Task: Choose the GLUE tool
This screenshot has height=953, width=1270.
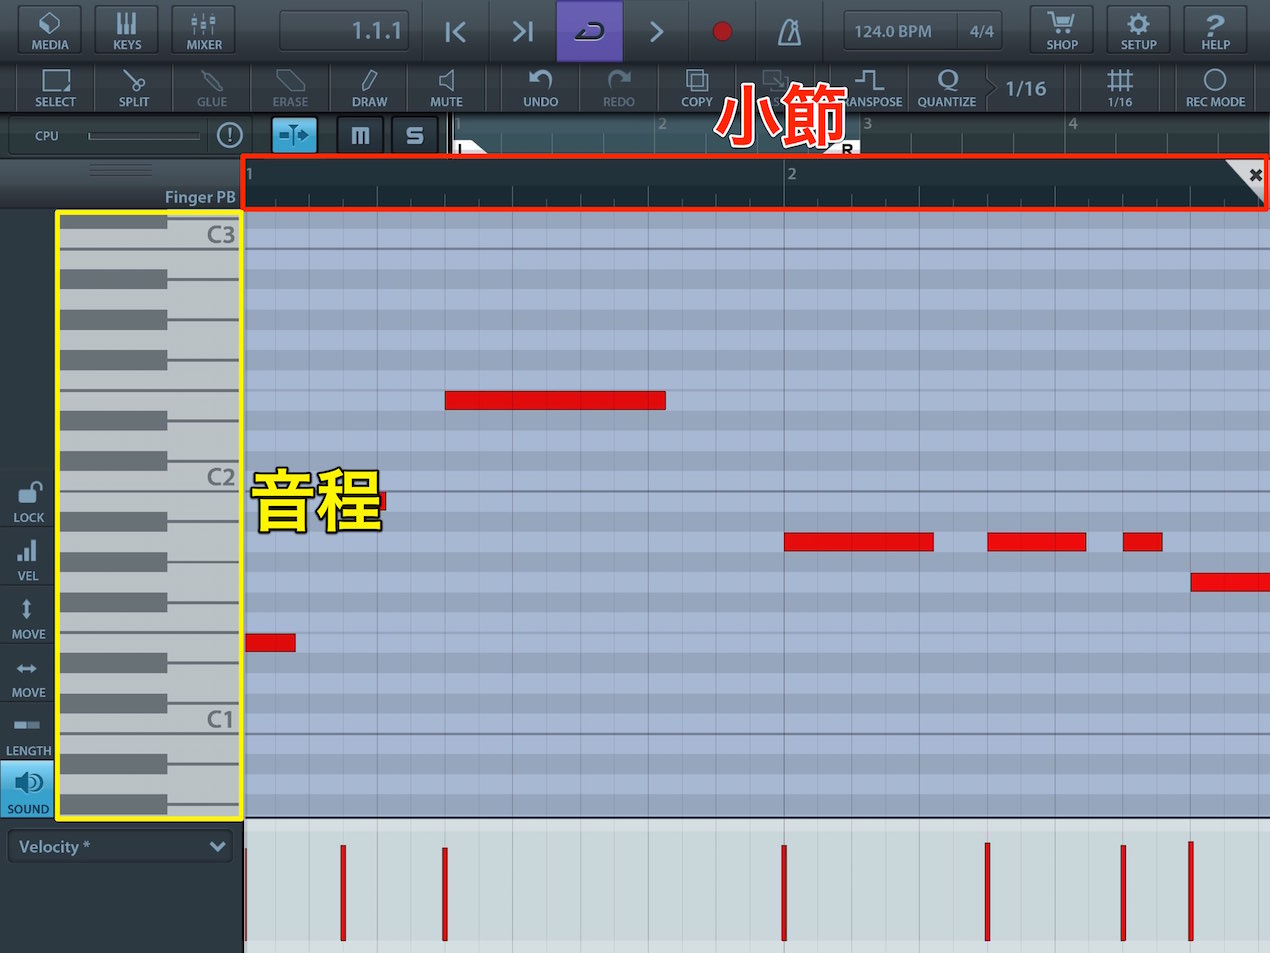Action: click(211, 88)
